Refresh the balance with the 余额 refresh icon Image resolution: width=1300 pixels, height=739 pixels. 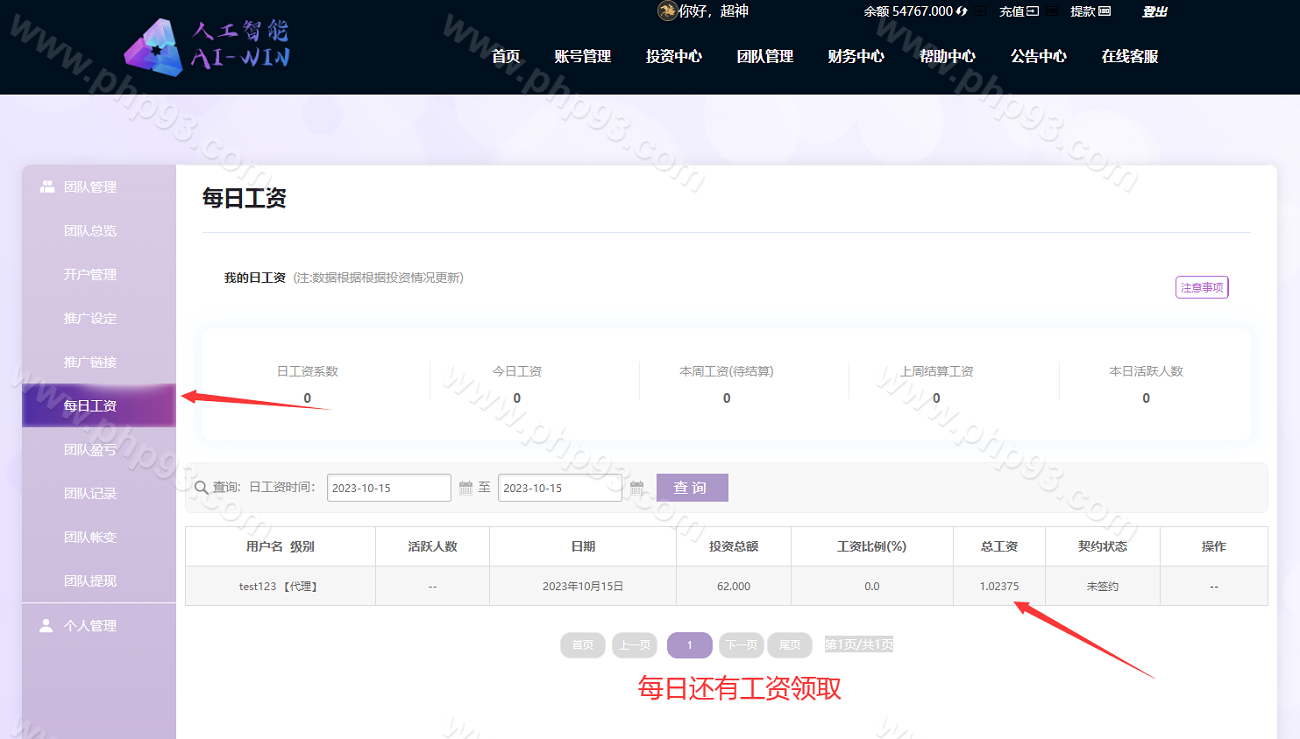pos(961,12)
